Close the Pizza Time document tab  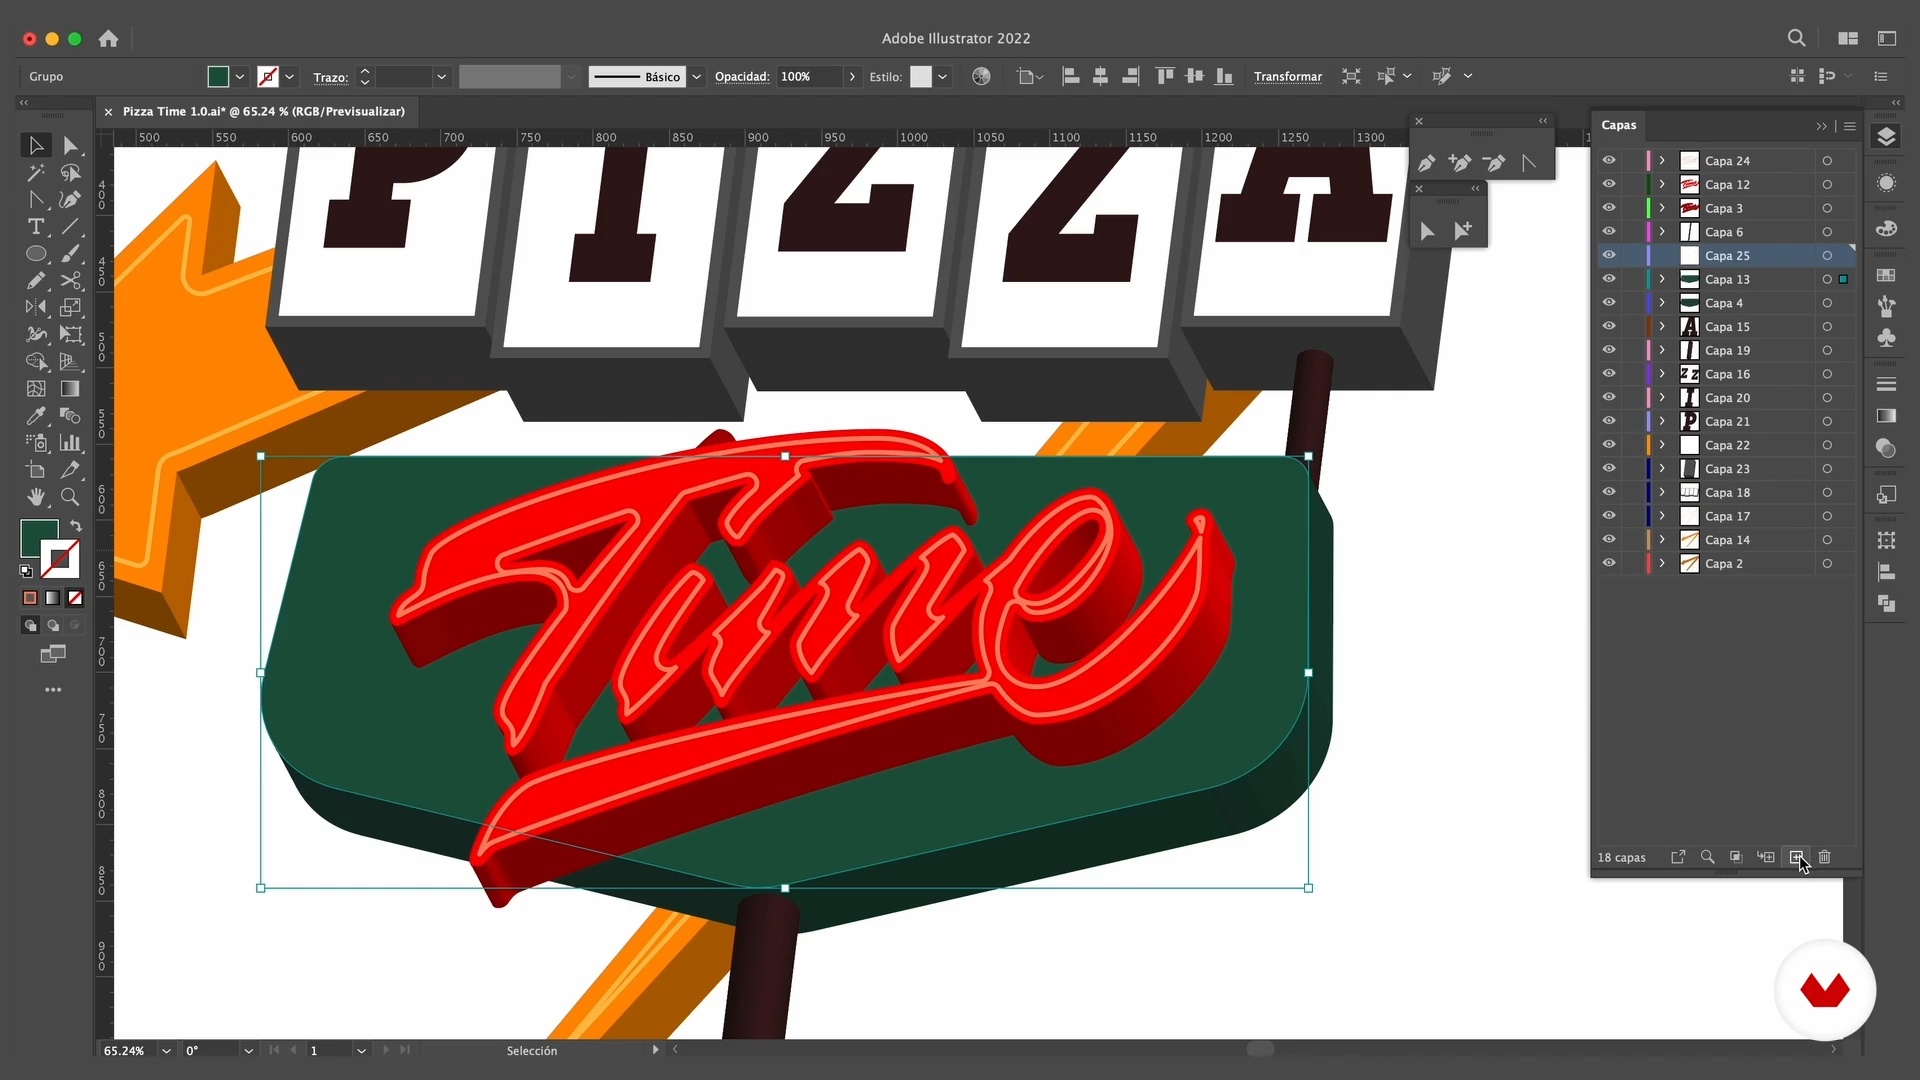click(108, 112)
